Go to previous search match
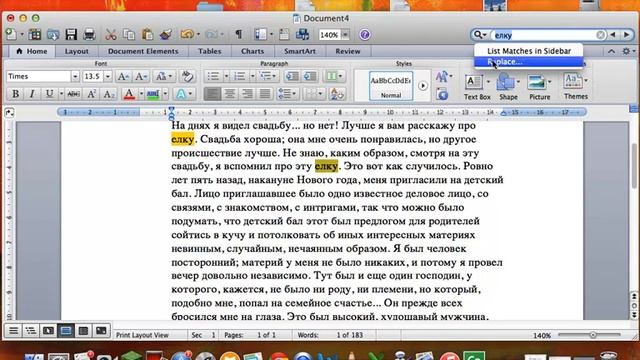640x360 pixels. click(x=613, y=35)
